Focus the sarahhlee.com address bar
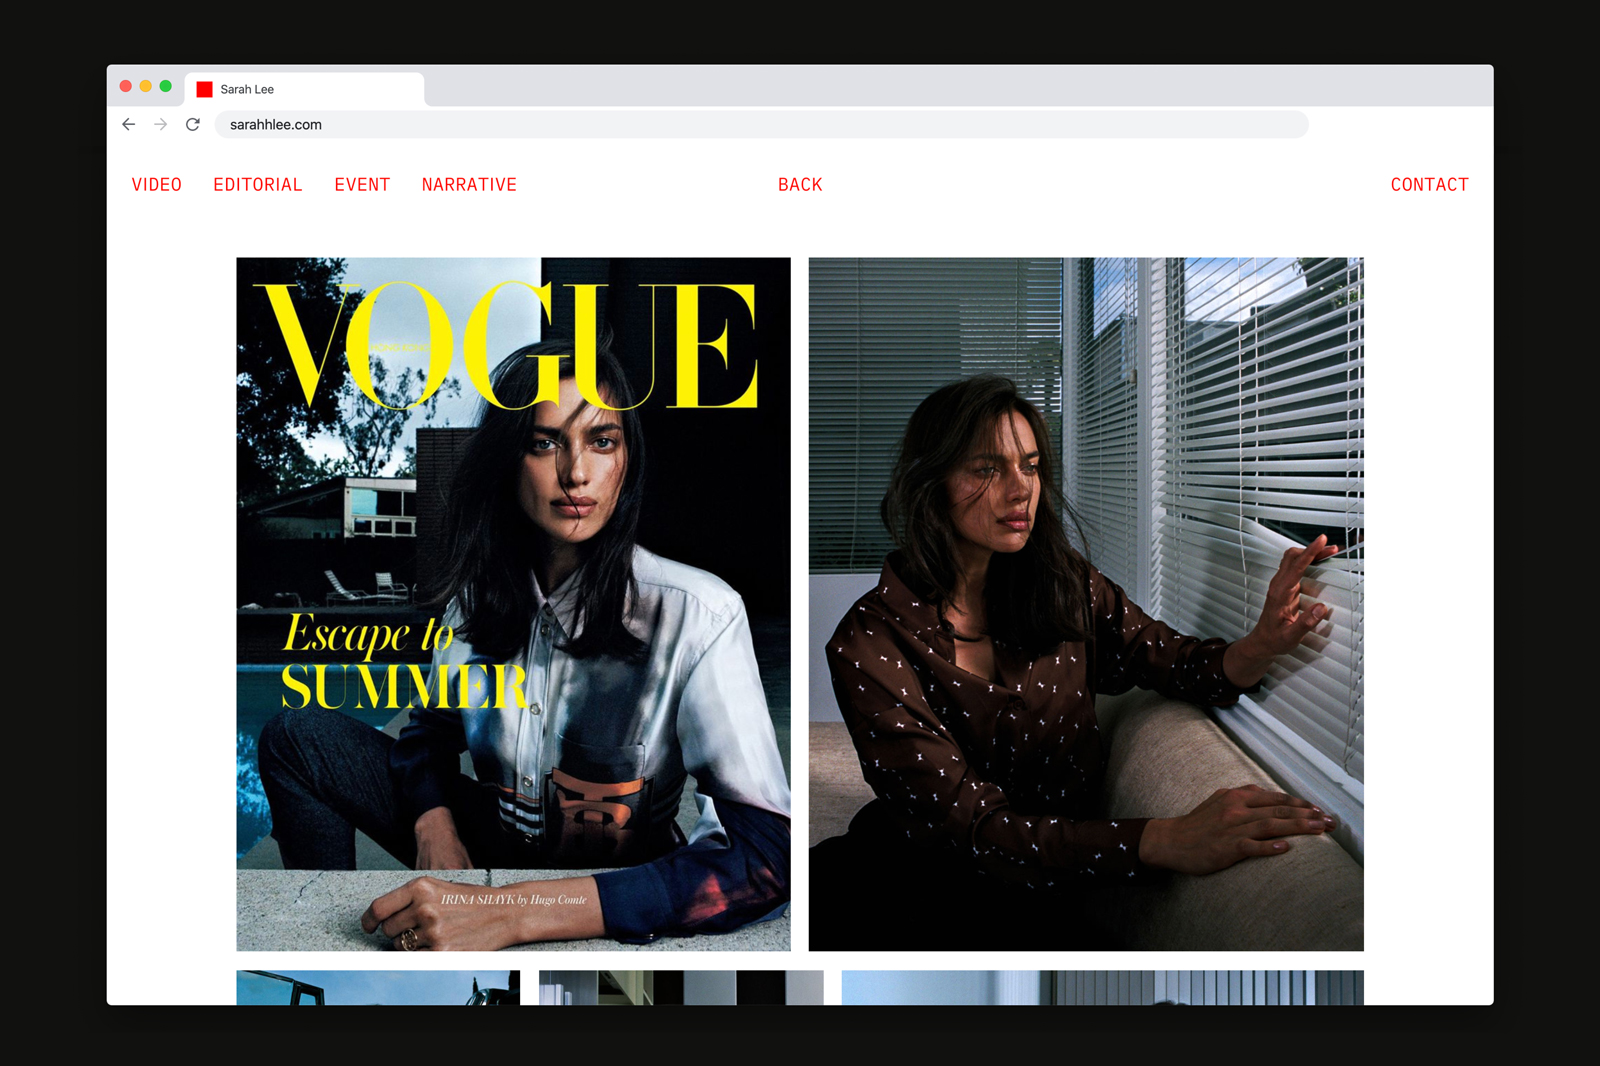The height and width of the screenshot is (1066, 1600). pyautogui.click(x=761, y=124)
